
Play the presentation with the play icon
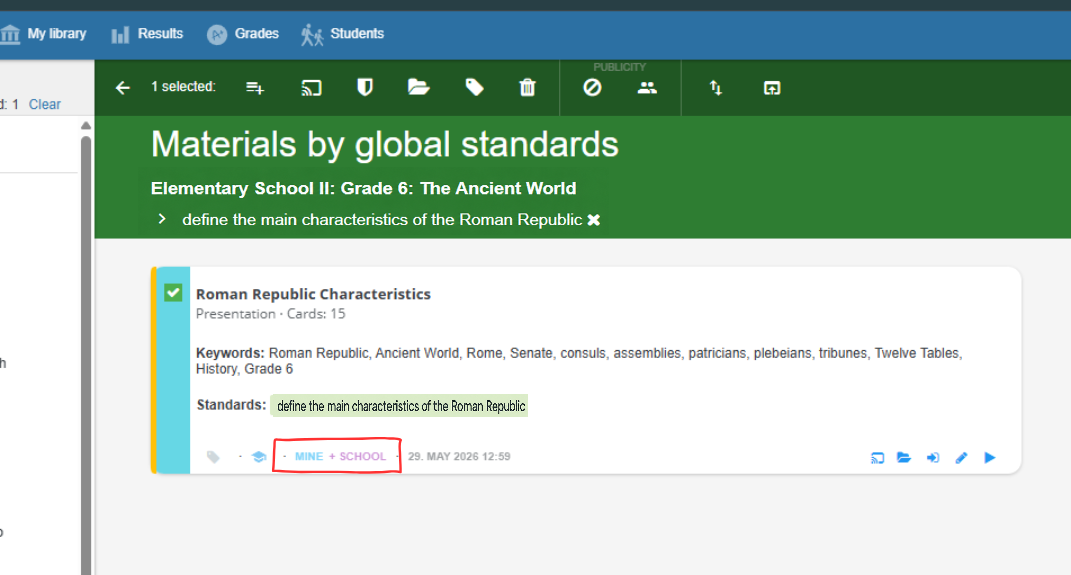point(990,458)
